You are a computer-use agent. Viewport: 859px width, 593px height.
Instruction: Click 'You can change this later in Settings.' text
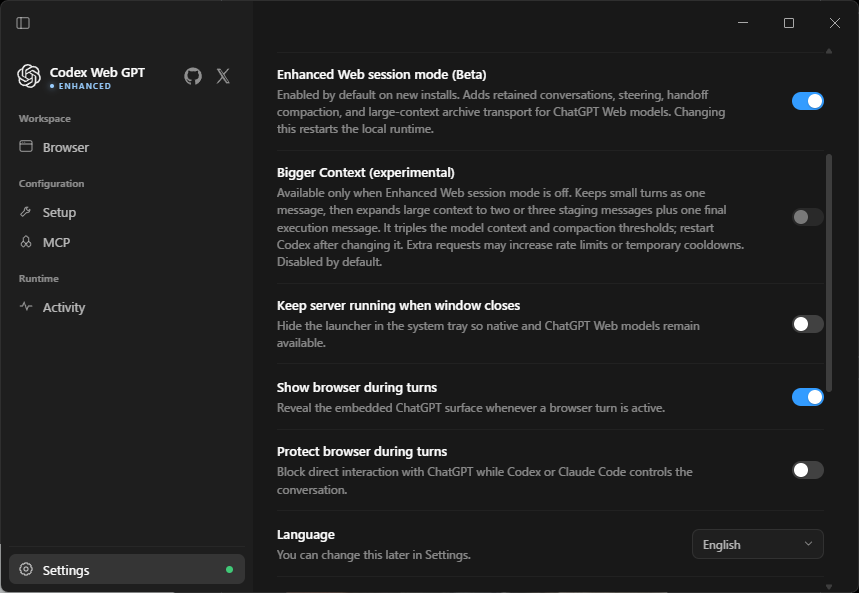(x=374, y=555)
